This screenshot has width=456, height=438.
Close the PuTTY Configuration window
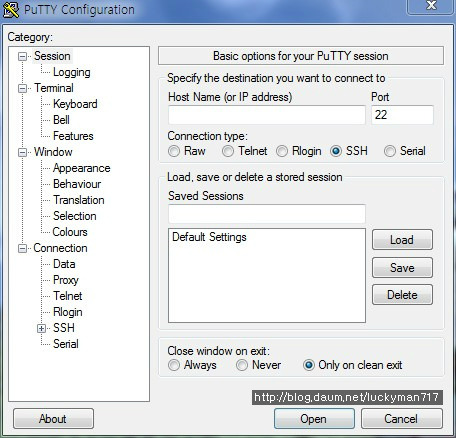pyautogui.click(x=431, y=6)
